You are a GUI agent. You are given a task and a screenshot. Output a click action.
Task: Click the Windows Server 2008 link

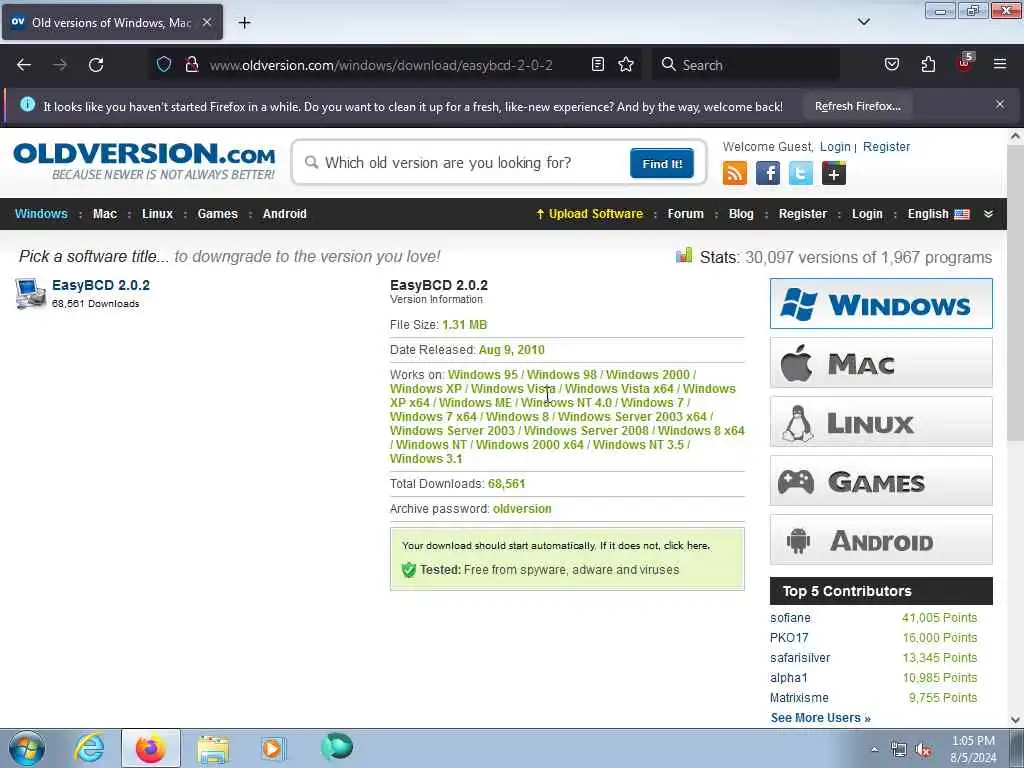point(586,430)
